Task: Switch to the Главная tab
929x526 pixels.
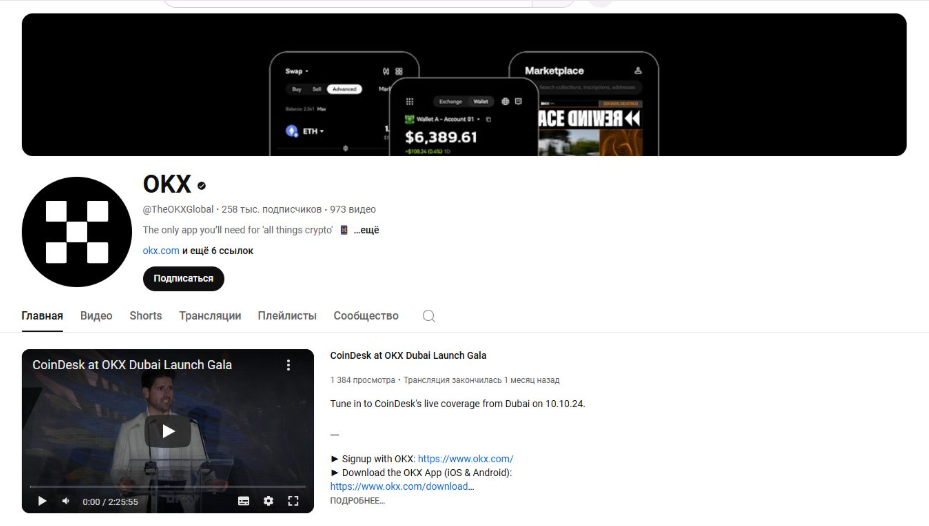Action: tap(42, 316)
